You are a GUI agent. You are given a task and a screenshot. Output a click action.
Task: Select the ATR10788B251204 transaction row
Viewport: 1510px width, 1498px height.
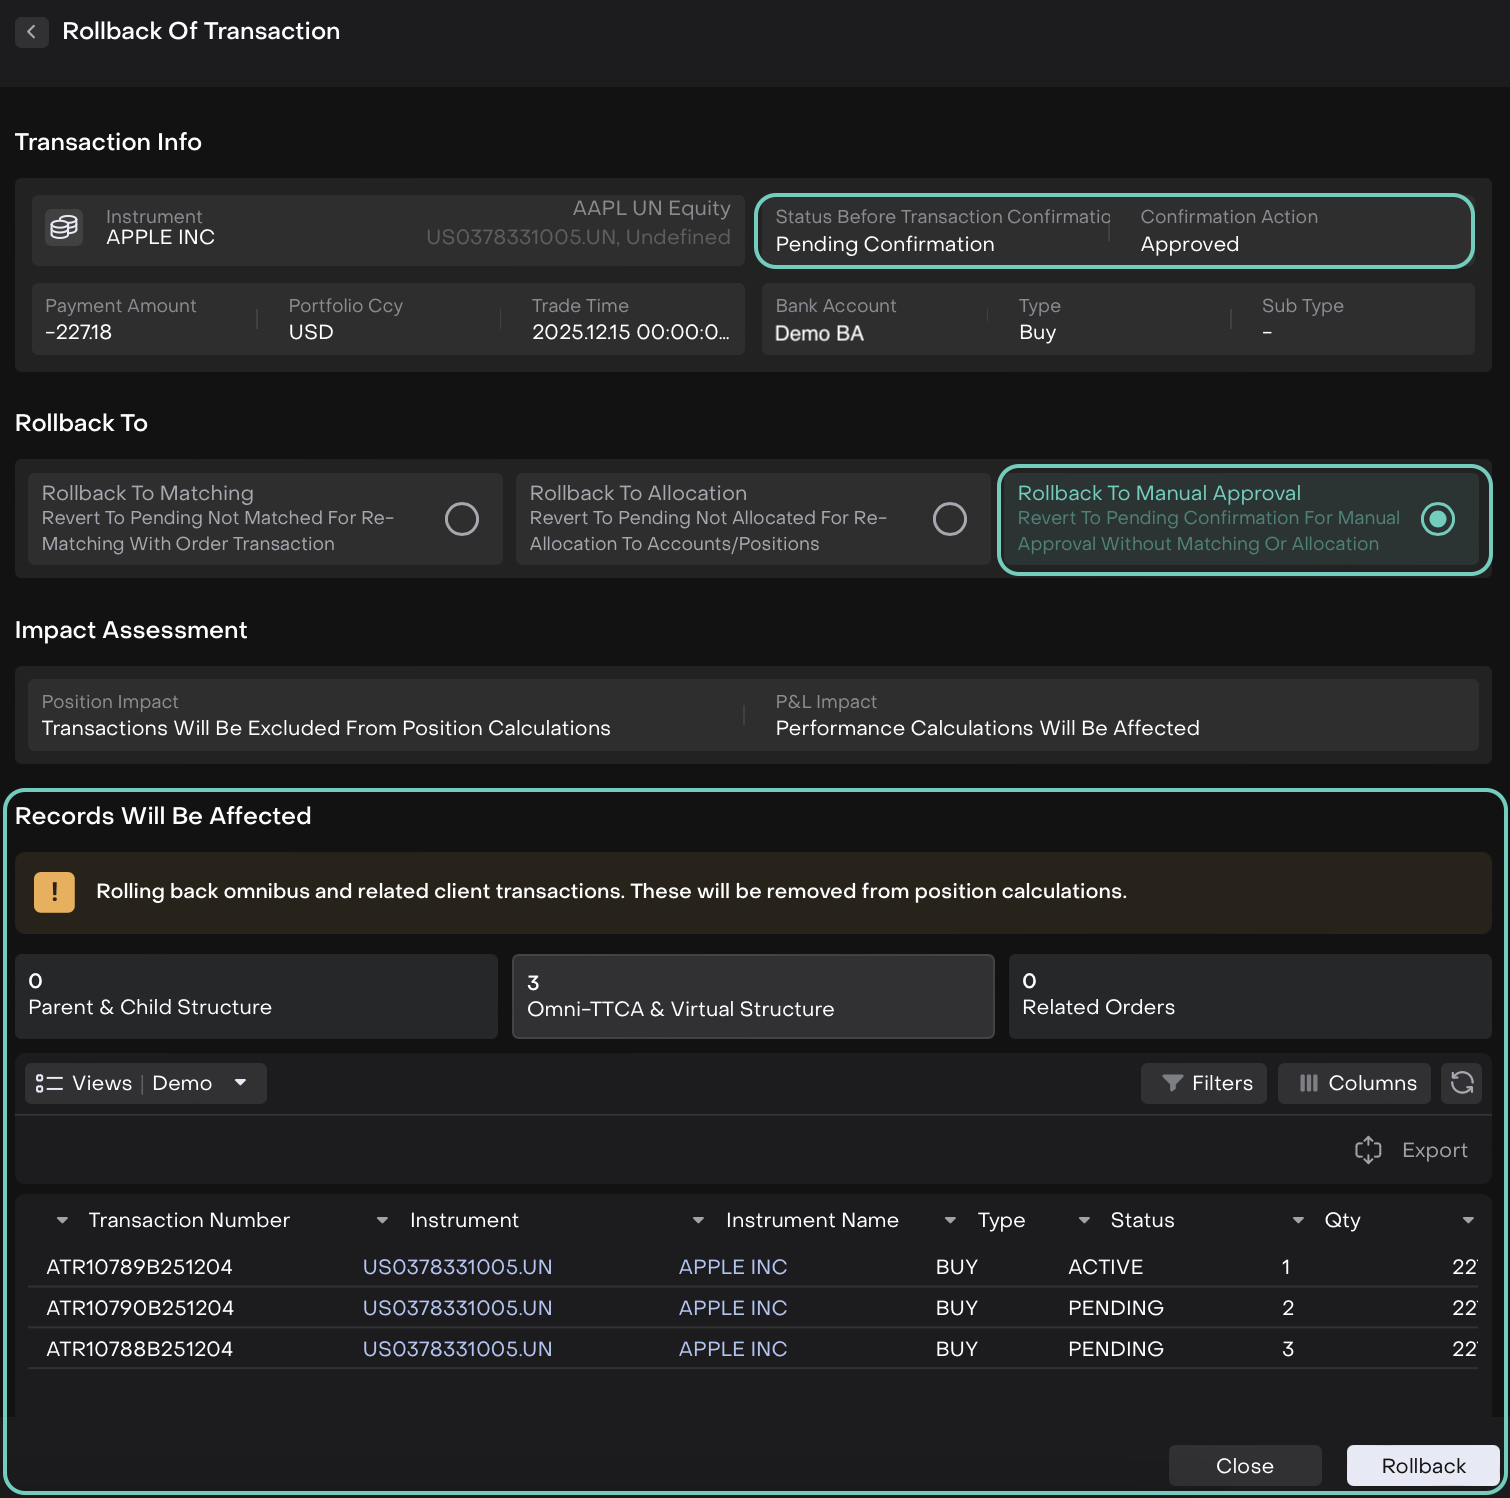click(140, 1349)
